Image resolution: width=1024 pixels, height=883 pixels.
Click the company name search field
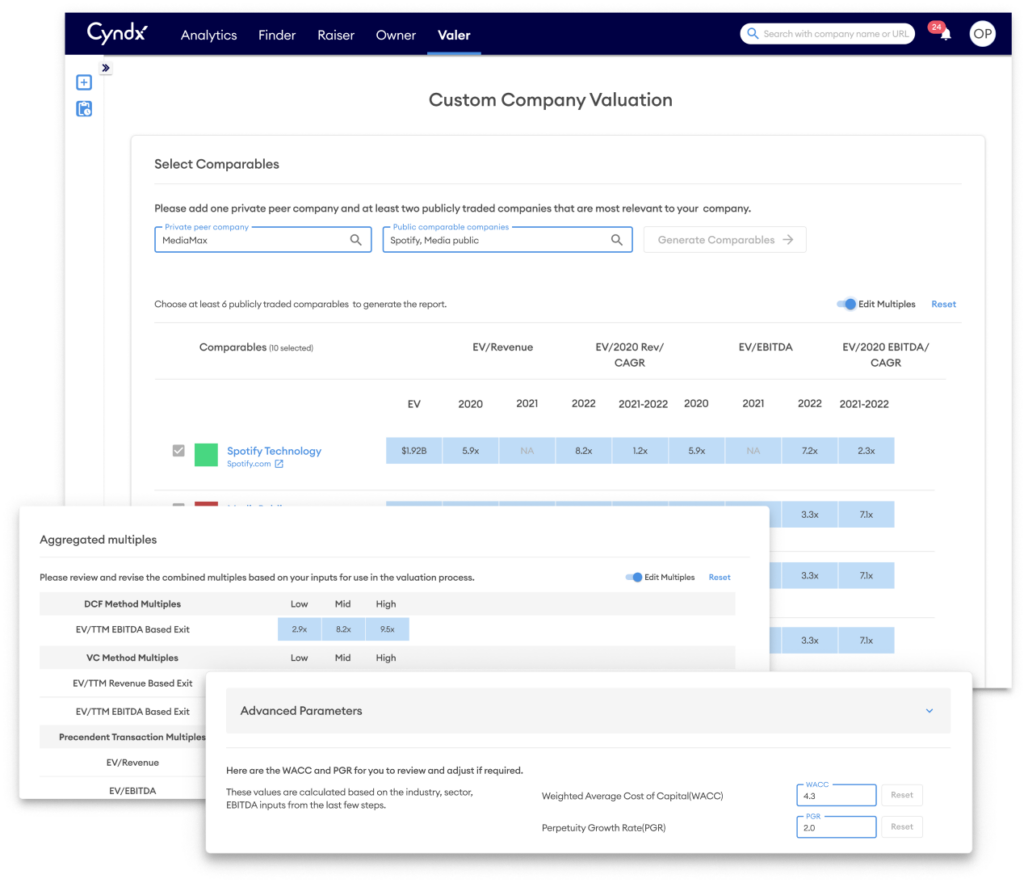point(827,33)
